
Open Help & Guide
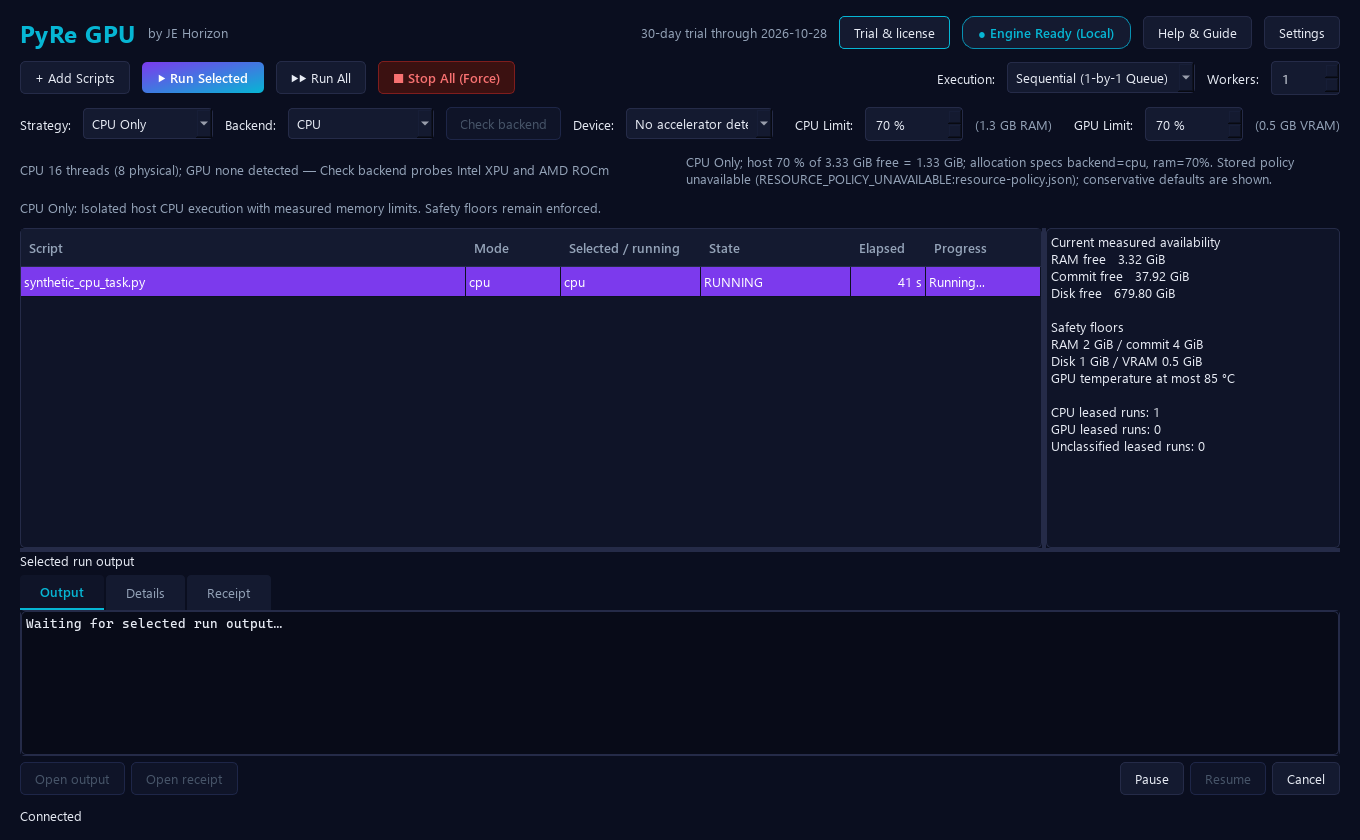[1197, 33]
